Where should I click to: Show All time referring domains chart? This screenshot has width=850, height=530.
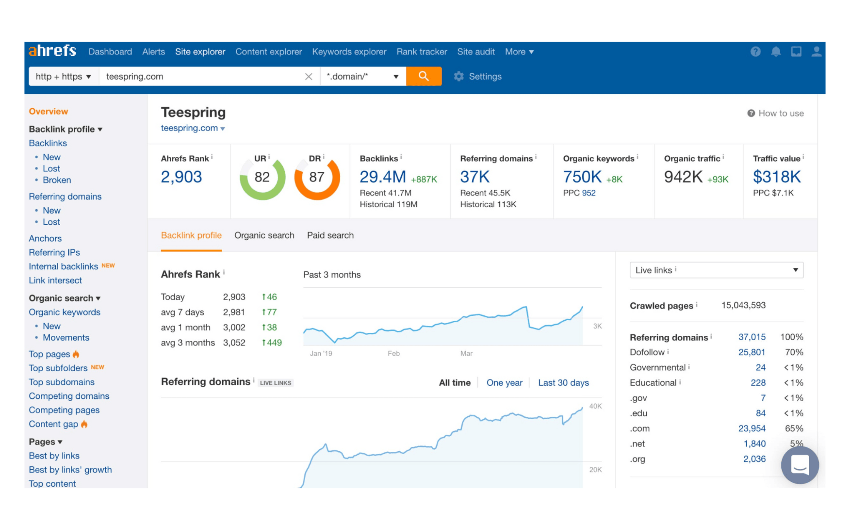[x=455, y=383]
